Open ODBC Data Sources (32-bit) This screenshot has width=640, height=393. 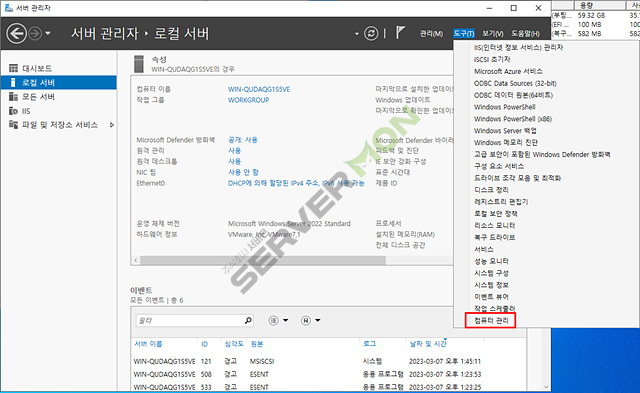(x=515, y=83)
